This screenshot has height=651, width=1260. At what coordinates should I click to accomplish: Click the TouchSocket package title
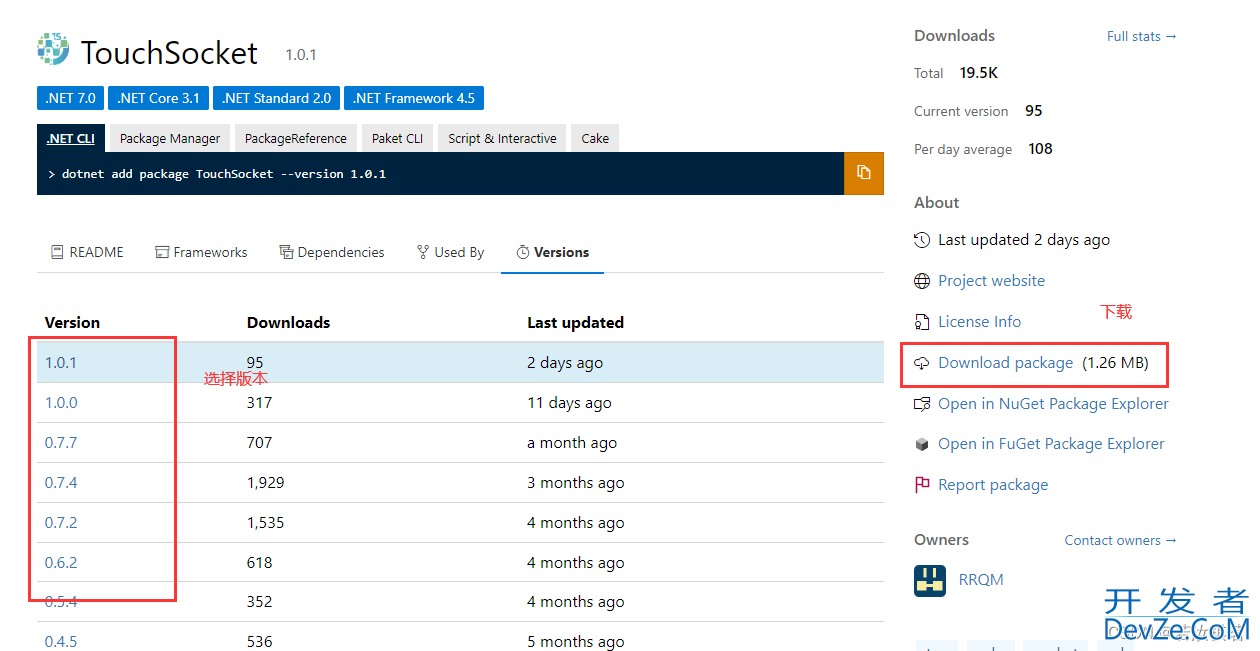(169, 52)
